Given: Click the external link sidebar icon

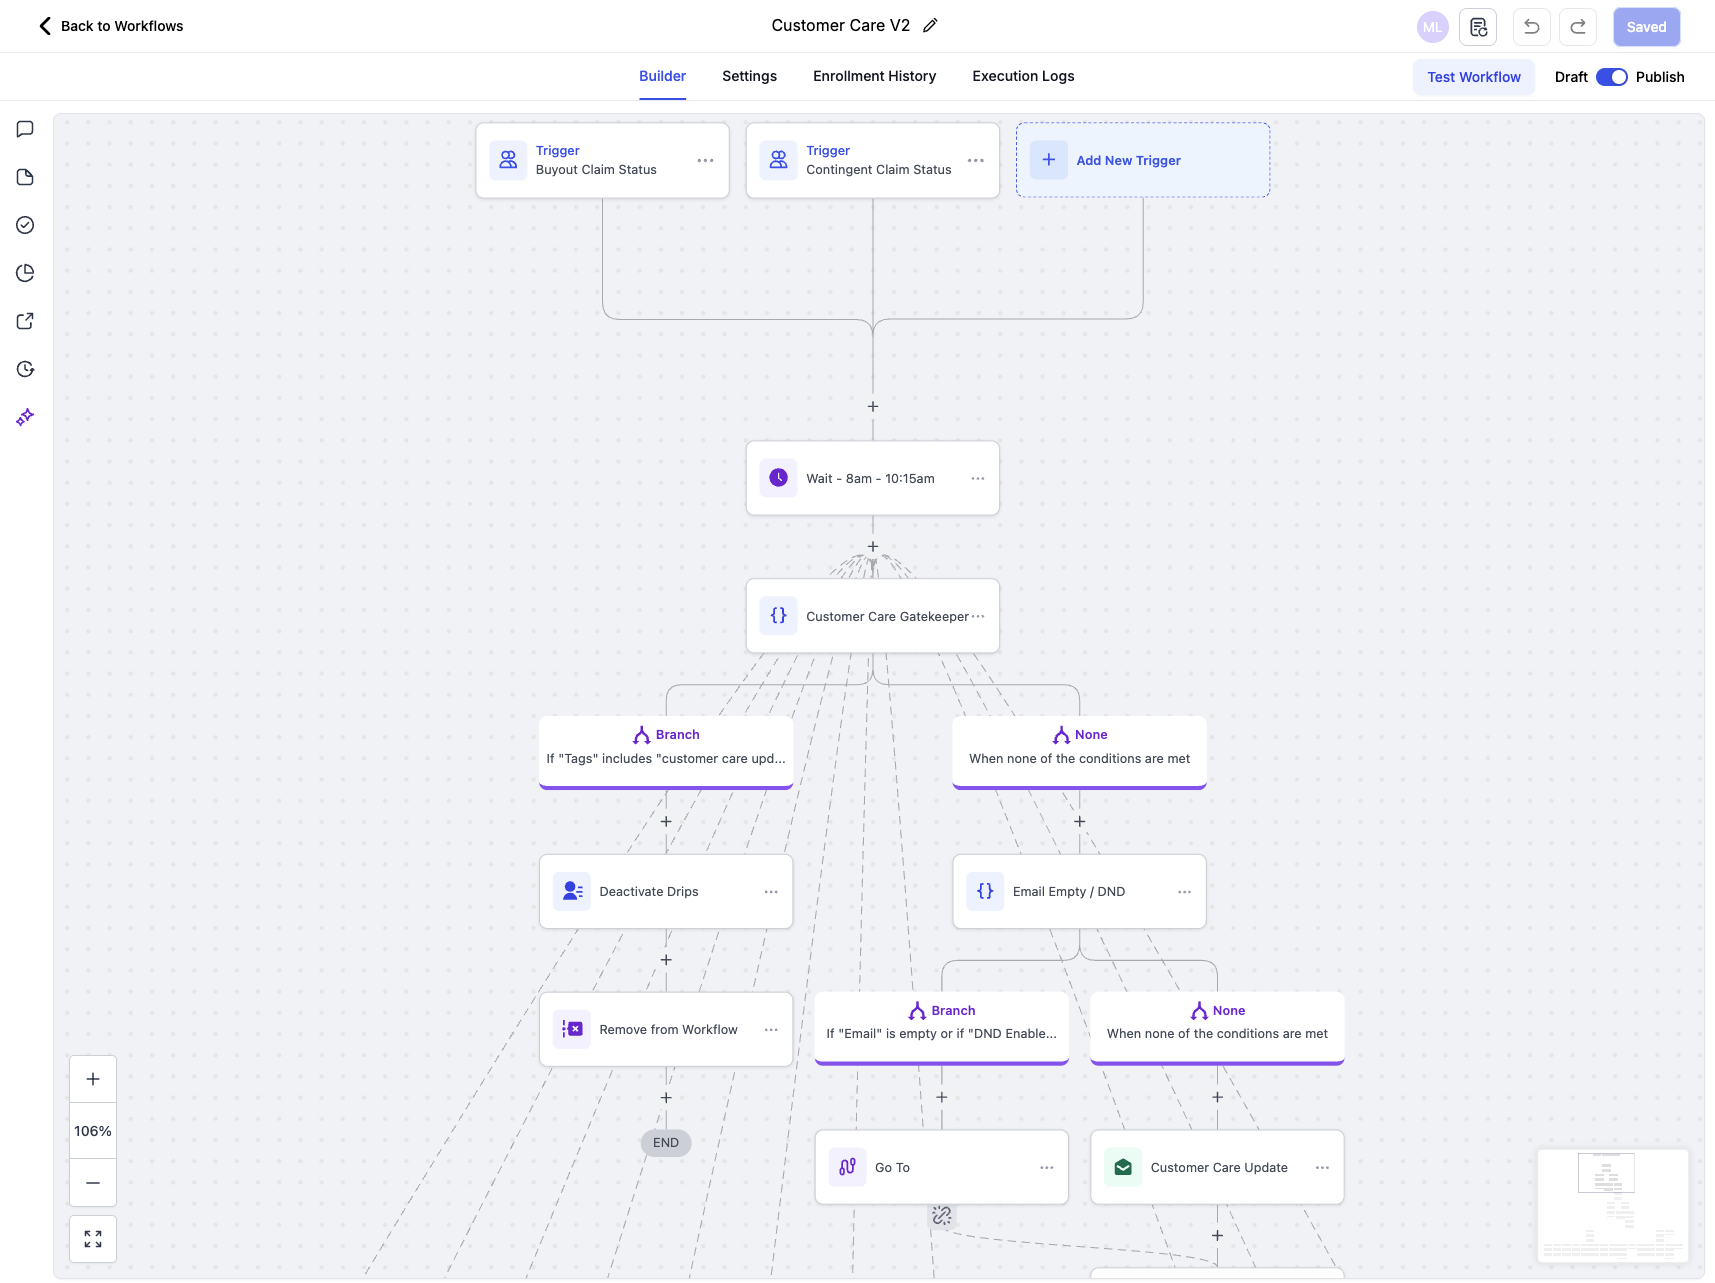Looking at the screenshot, I should click(24, 321).
